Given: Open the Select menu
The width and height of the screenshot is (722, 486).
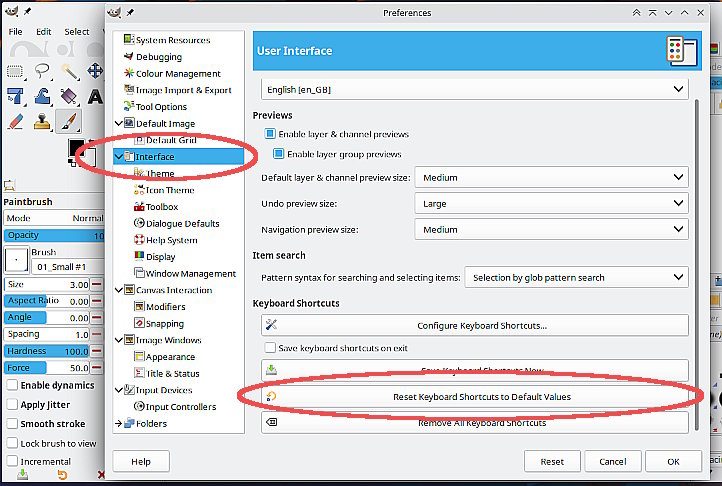Looking at the screenshot, I should click(76, 32).
